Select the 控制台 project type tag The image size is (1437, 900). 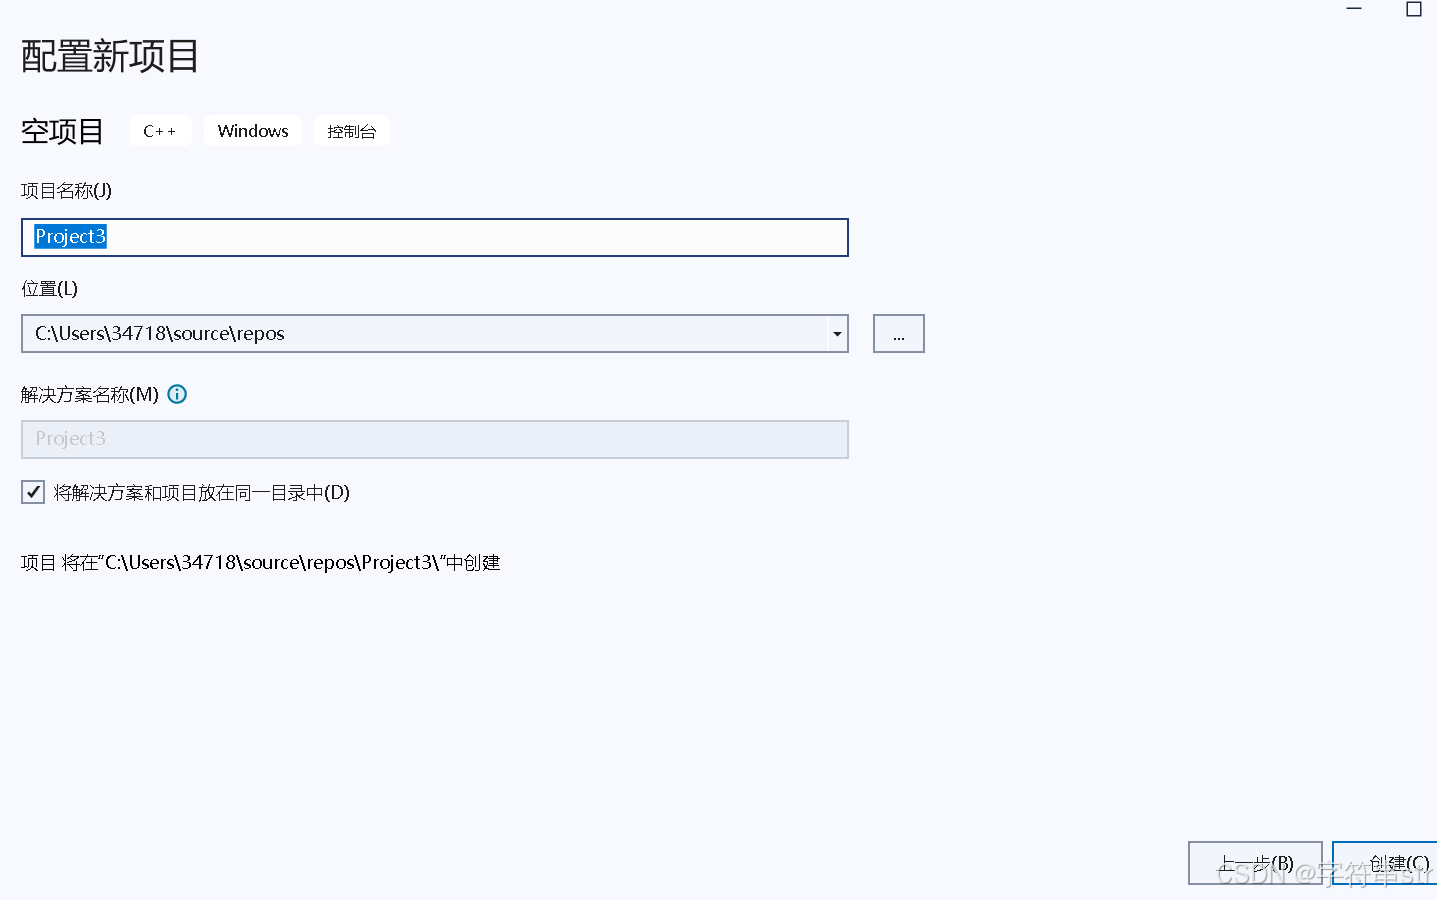tap(352, 130)
